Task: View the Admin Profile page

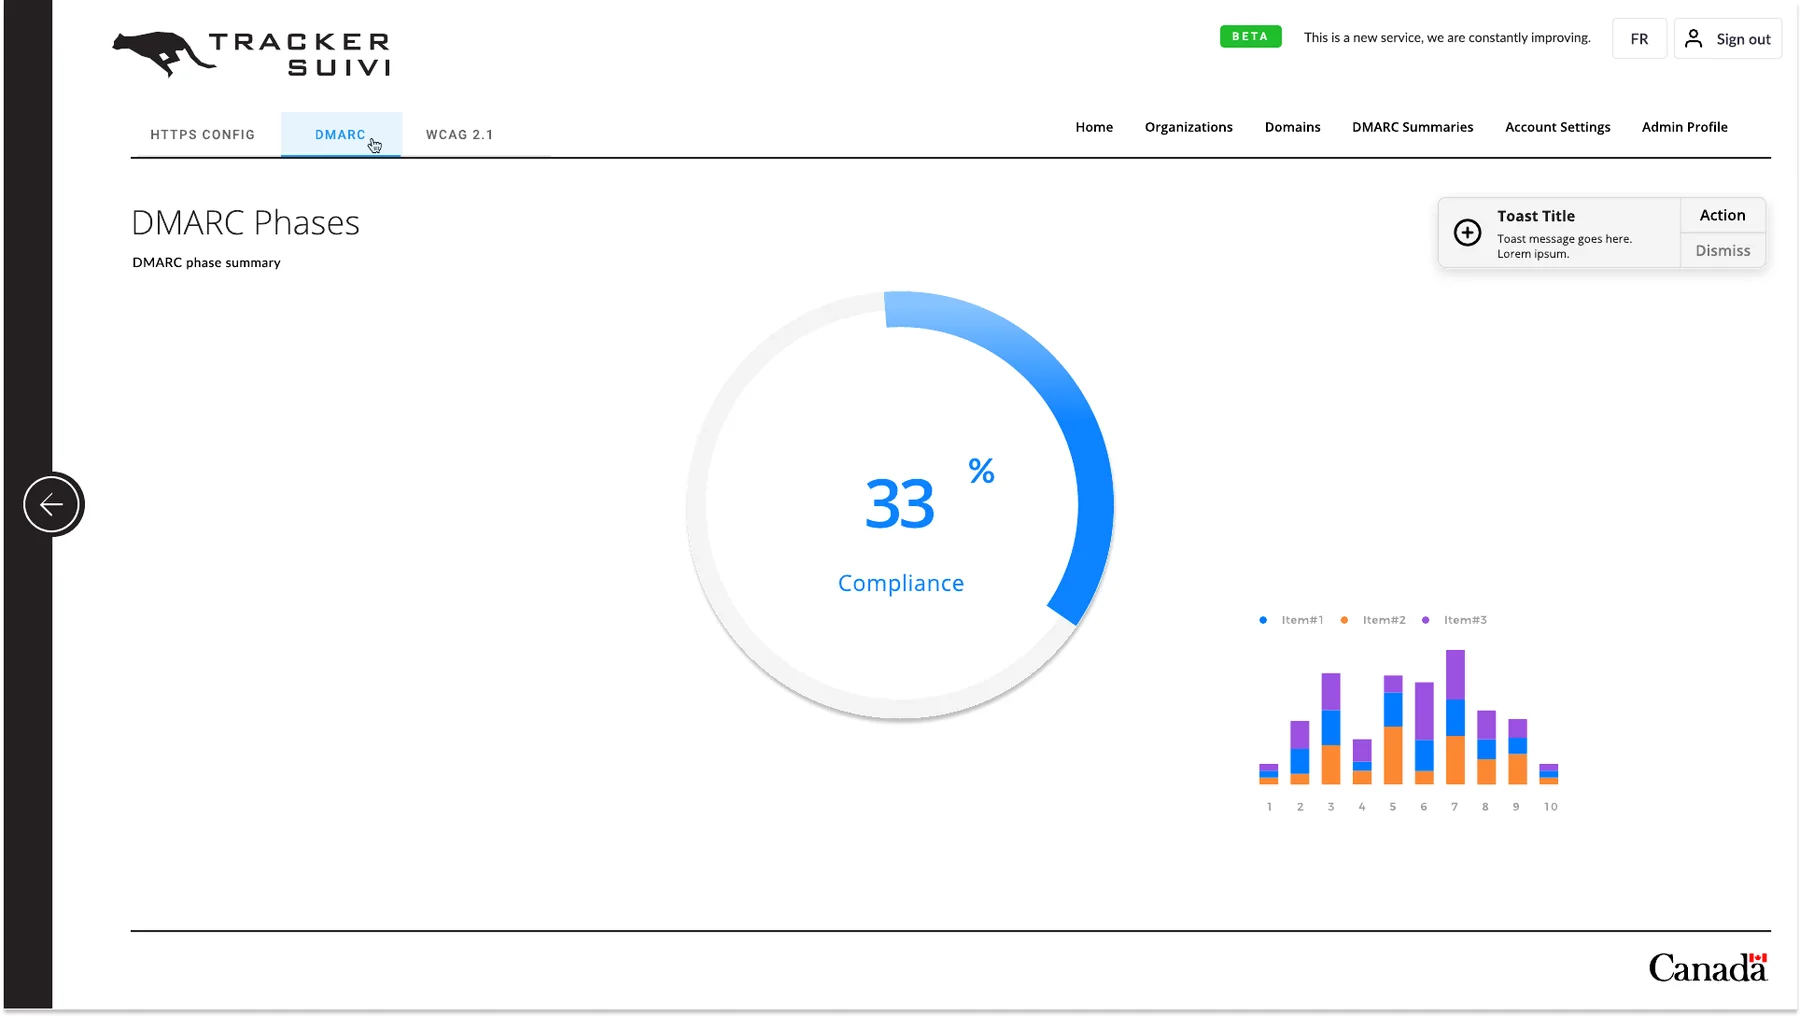Action: [1685, 127]
